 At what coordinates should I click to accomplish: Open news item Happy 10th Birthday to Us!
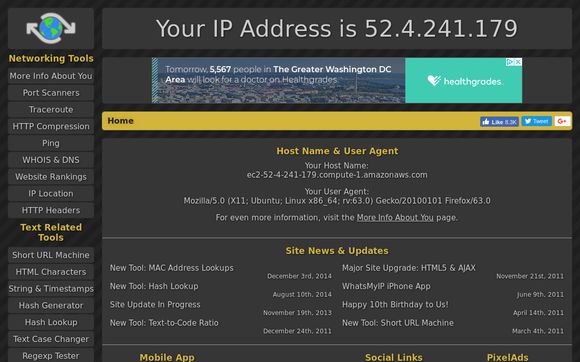(395, 304)
